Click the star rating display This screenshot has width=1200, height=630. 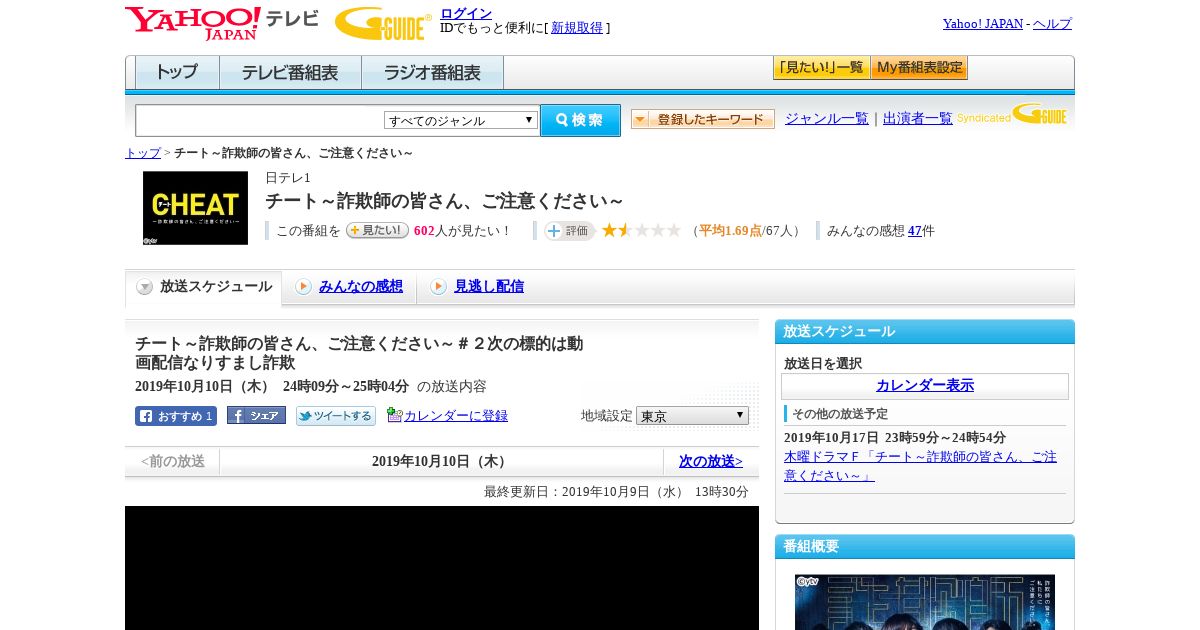click(x=641, y=230)
